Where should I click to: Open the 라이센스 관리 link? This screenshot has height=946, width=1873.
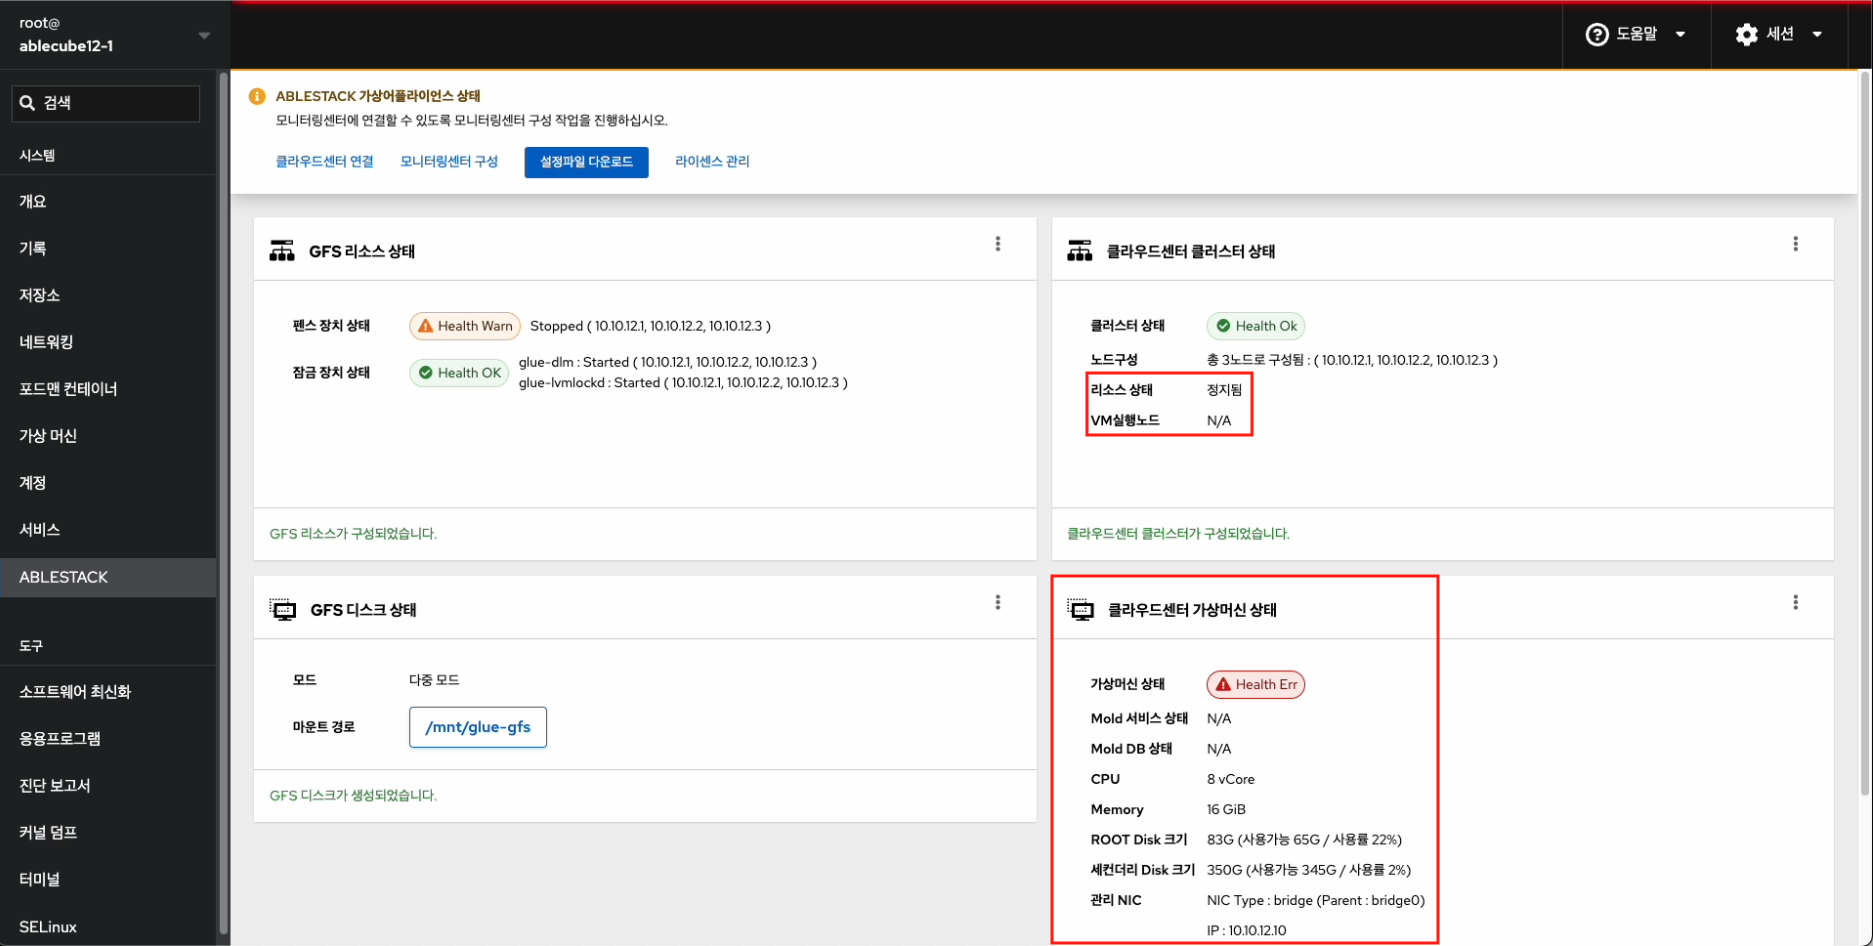712,162
